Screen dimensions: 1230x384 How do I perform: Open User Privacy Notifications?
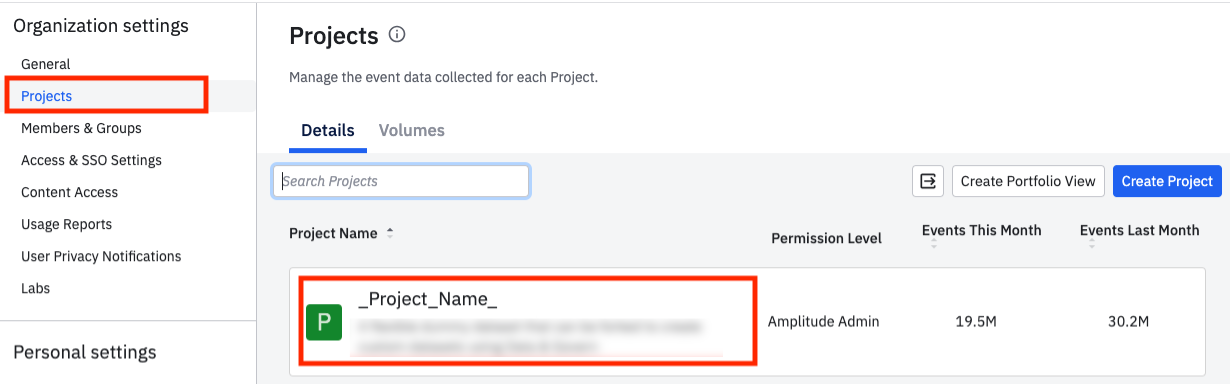101,256
